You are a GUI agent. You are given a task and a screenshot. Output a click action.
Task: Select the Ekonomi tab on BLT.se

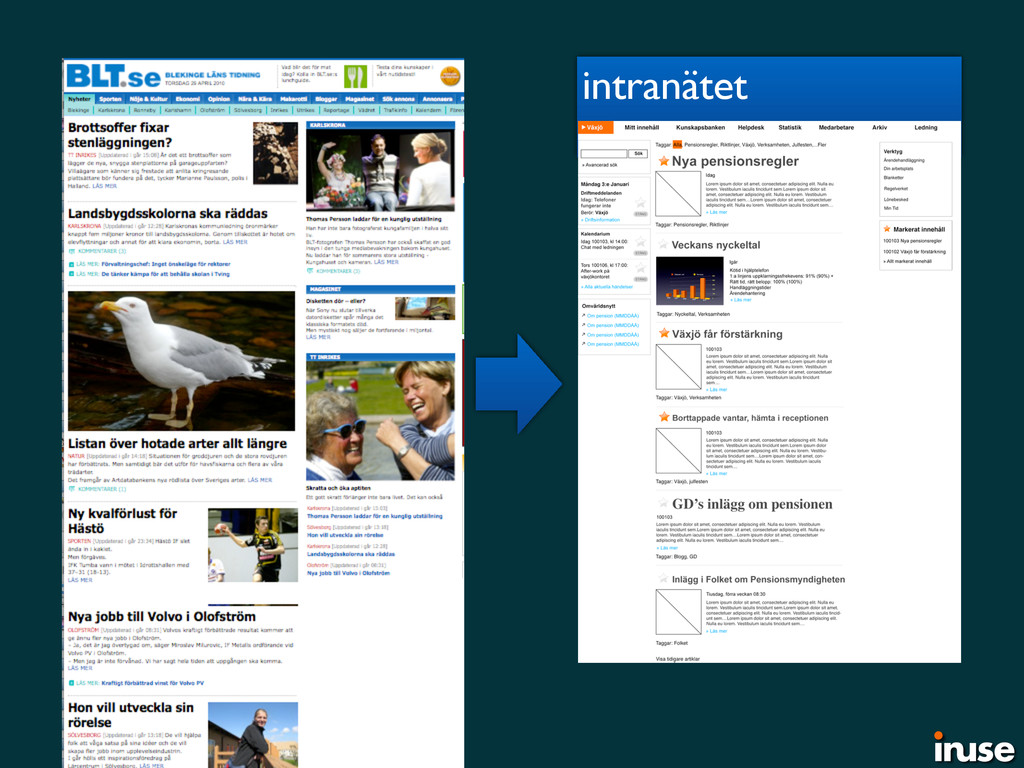point(187,99)
